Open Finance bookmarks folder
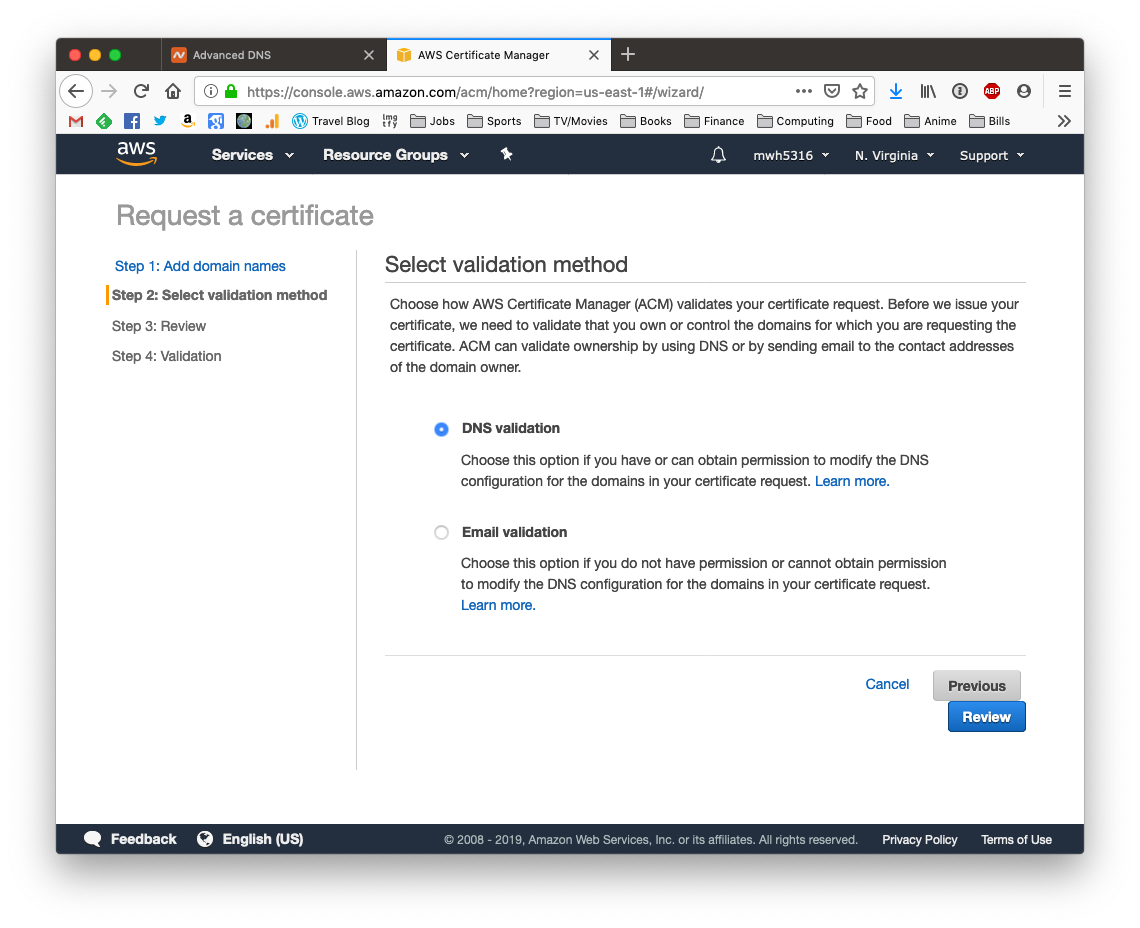 [x=714, y=121]
